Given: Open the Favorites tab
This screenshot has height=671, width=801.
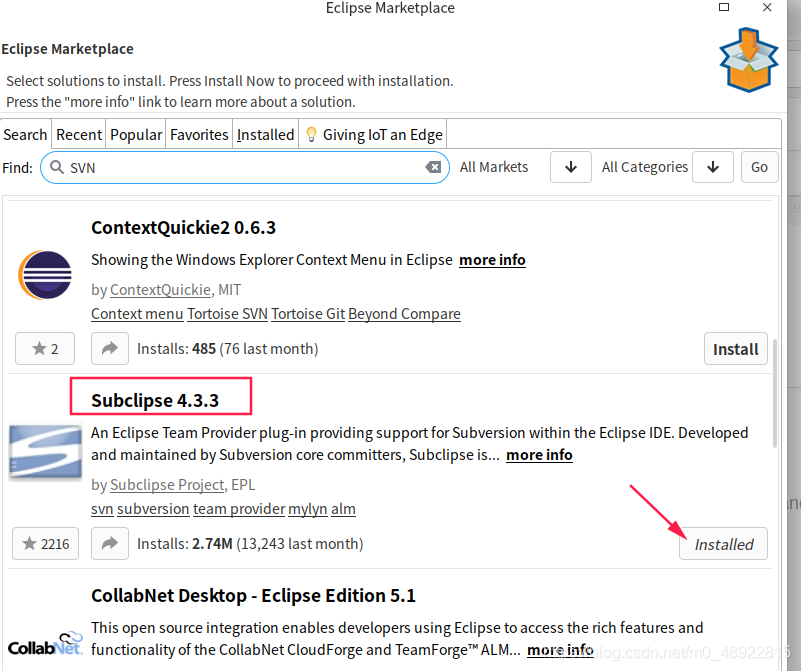Looking at the screenshot, I should point(199,135).
